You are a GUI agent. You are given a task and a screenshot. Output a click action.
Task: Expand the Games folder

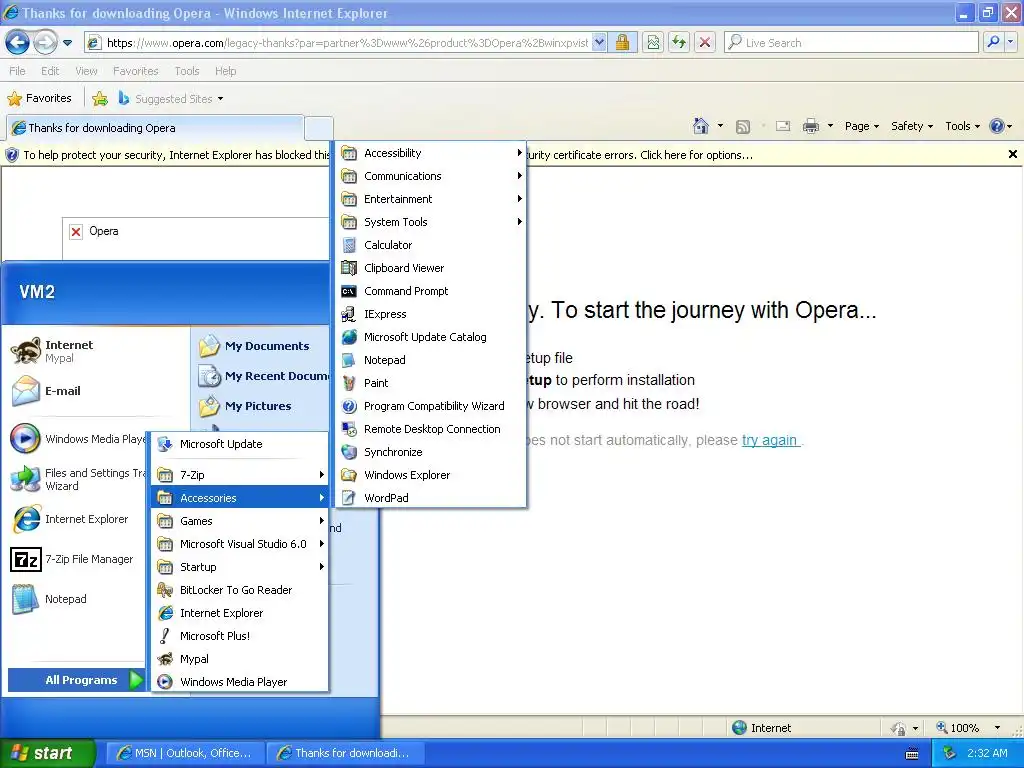pos(239,520)
